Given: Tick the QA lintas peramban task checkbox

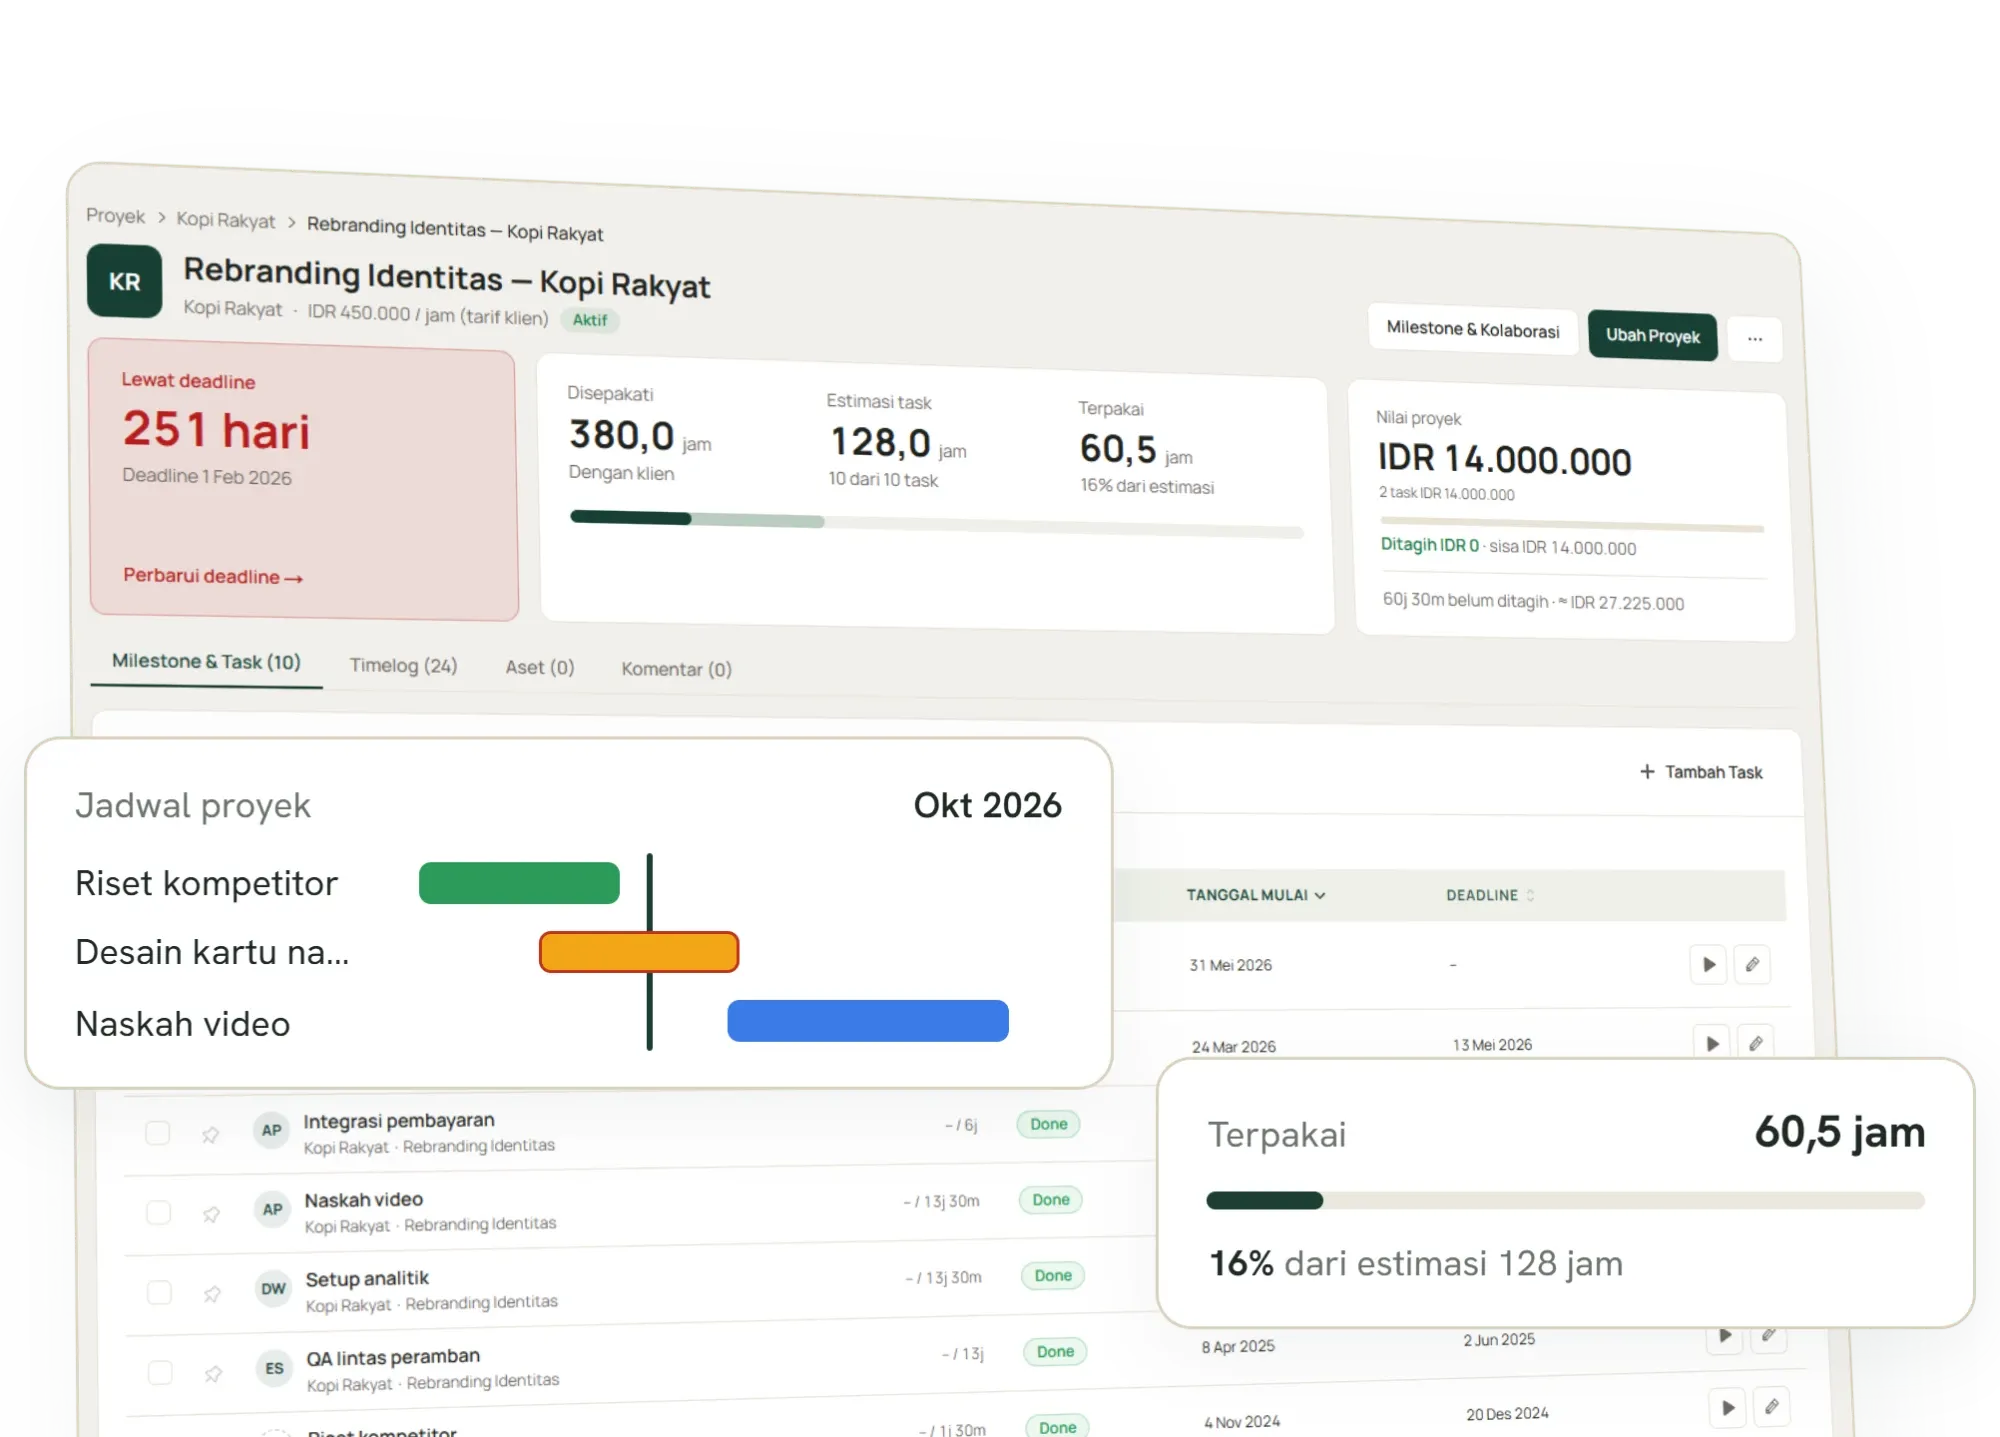Looking at the screenshot, I should tap(160, 1372).
